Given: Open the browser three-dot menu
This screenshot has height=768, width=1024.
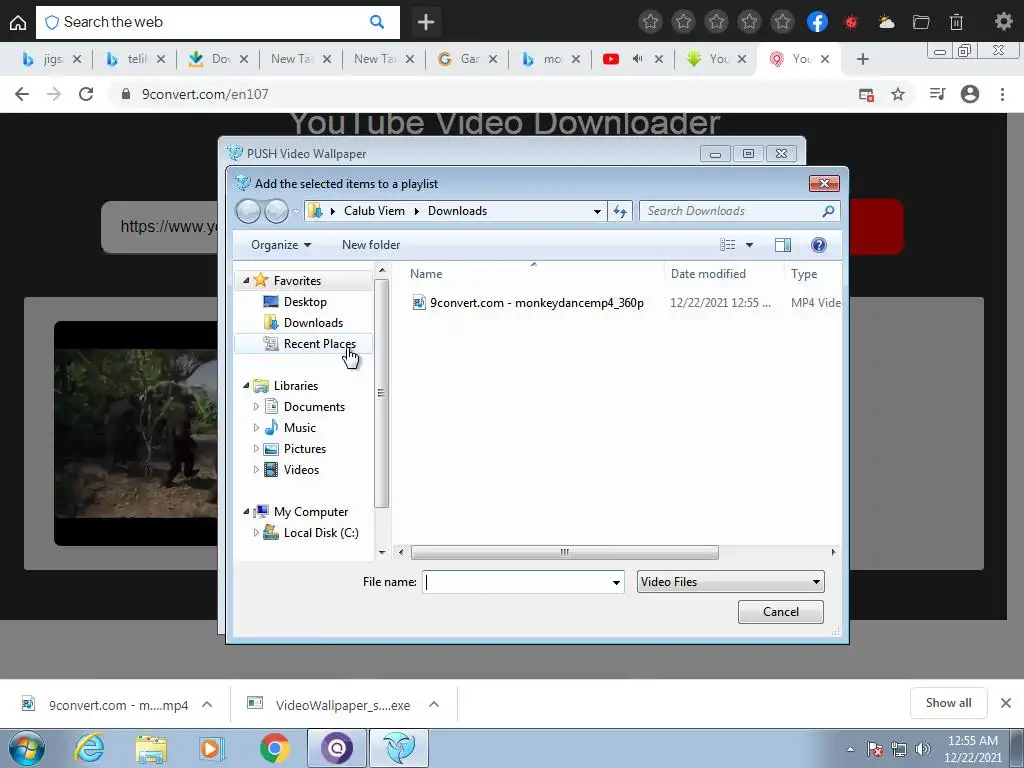Looking at the screenshot, I should click(x=1002, y=94).
